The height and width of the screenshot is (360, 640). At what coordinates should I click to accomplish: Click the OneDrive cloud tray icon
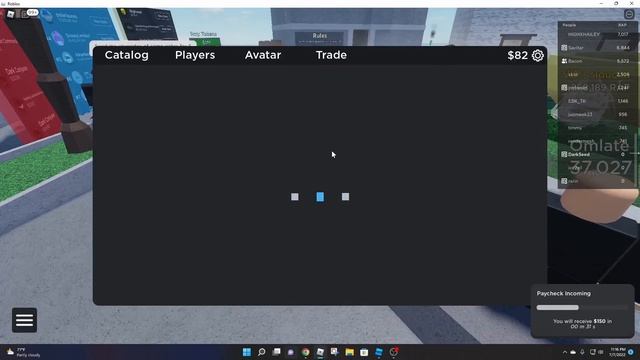[573, 352]
